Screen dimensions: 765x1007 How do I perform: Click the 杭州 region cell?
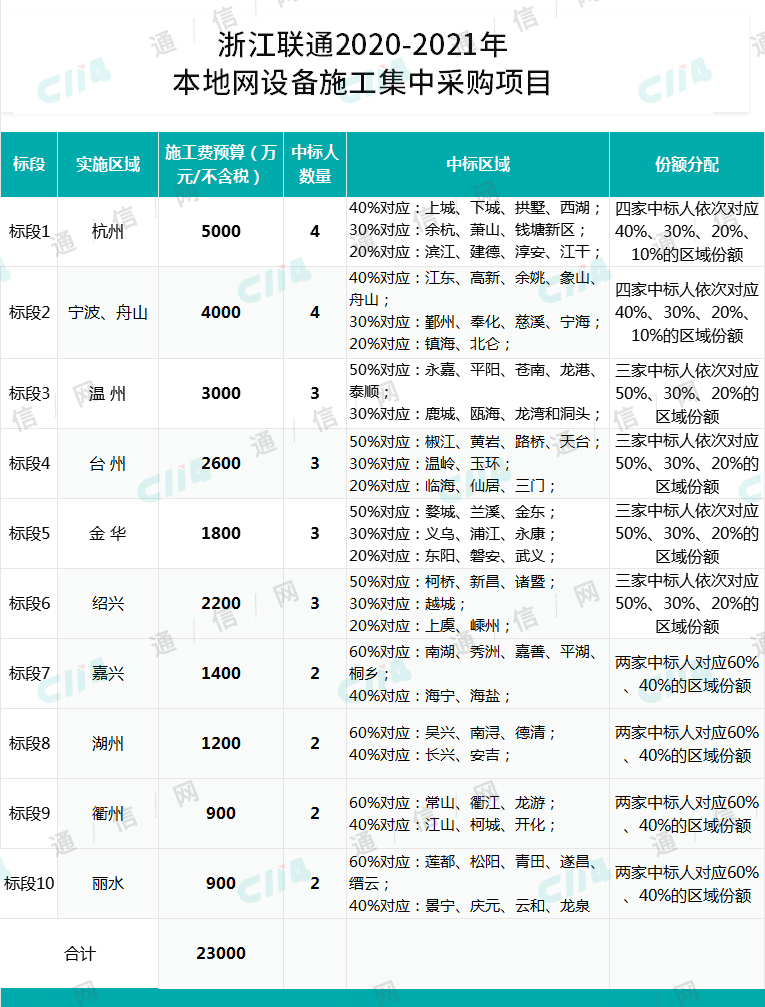[x=108, y=231]
